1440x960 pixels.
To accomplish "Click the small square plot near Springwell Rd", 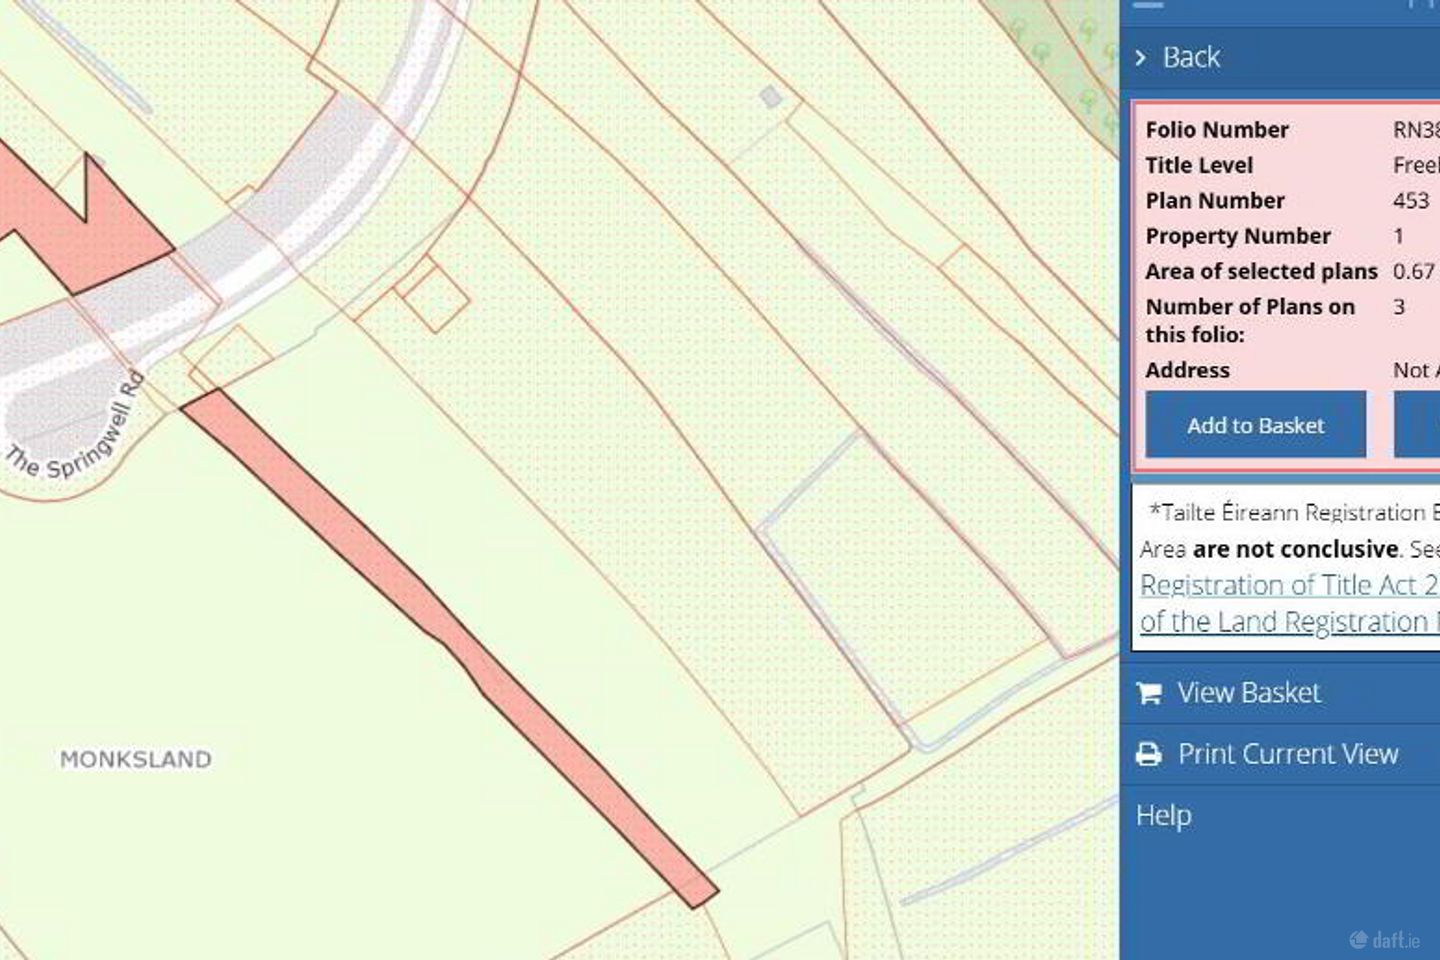I will pos(428,295).
